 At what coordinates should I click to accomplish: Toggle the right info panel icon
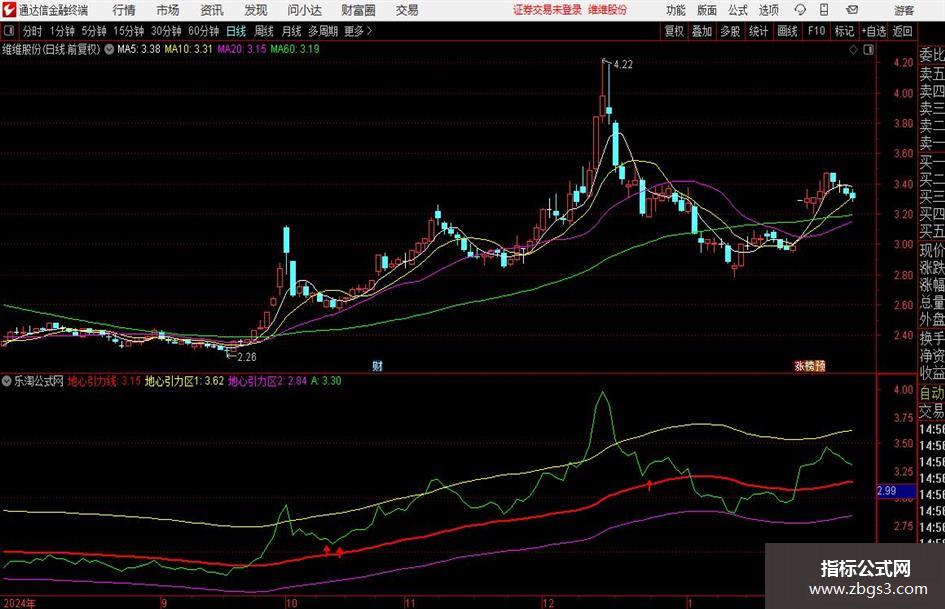(x=868, y=49)
